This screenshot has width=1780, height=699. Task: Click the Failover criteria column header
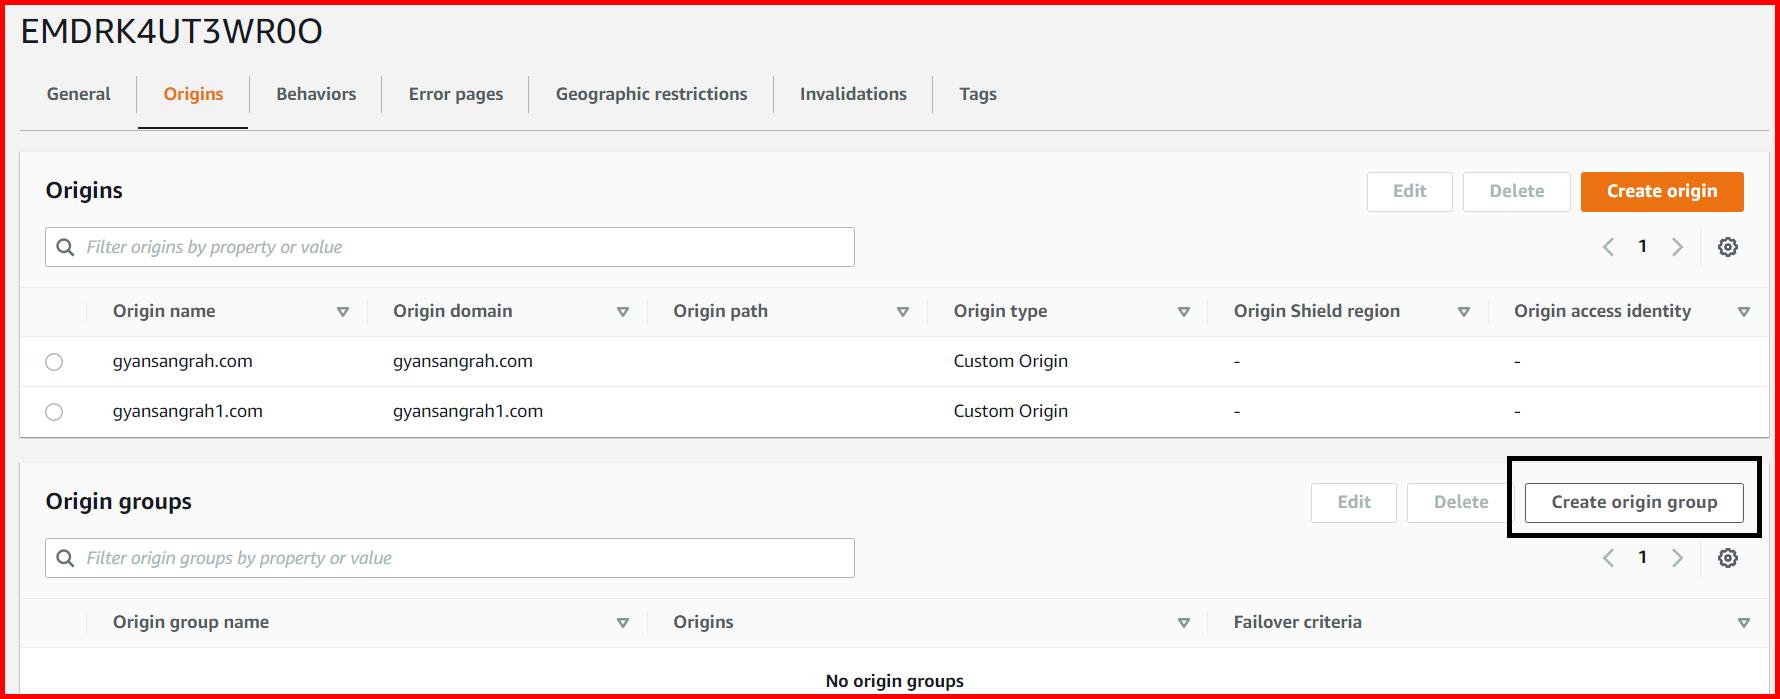pos(1297,622)
